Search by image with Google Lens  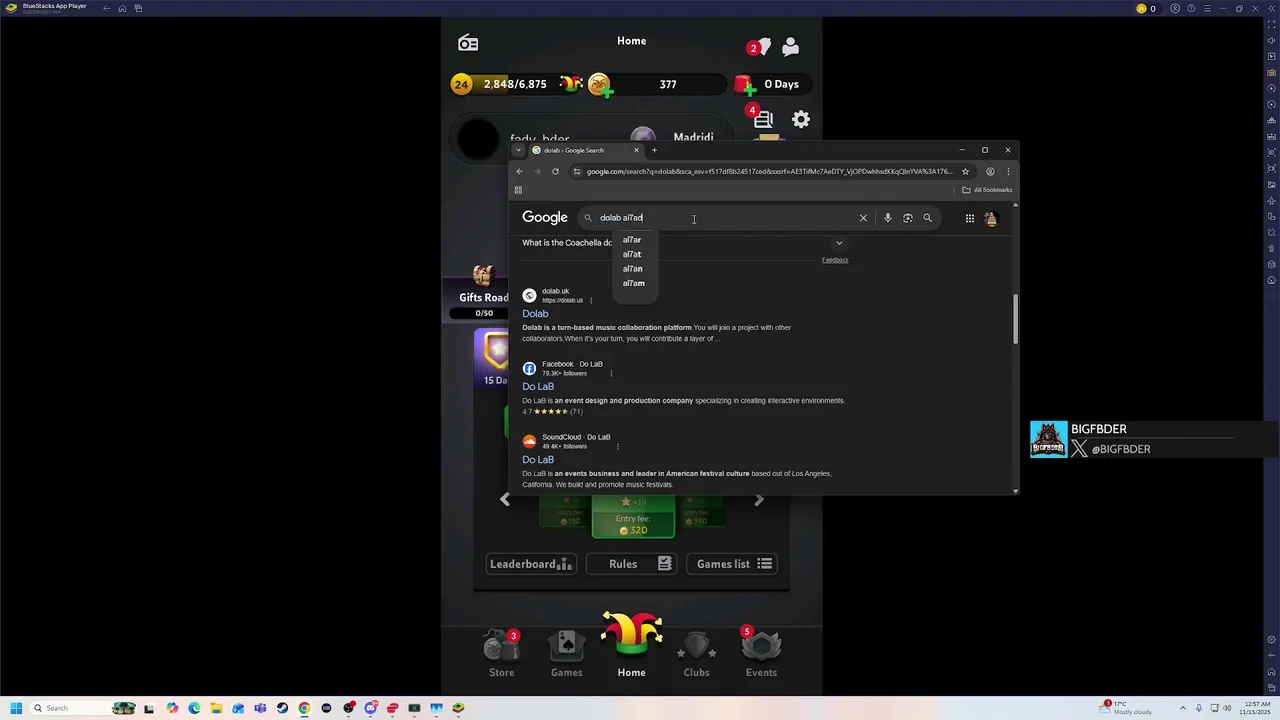click(x=907, y=218)
